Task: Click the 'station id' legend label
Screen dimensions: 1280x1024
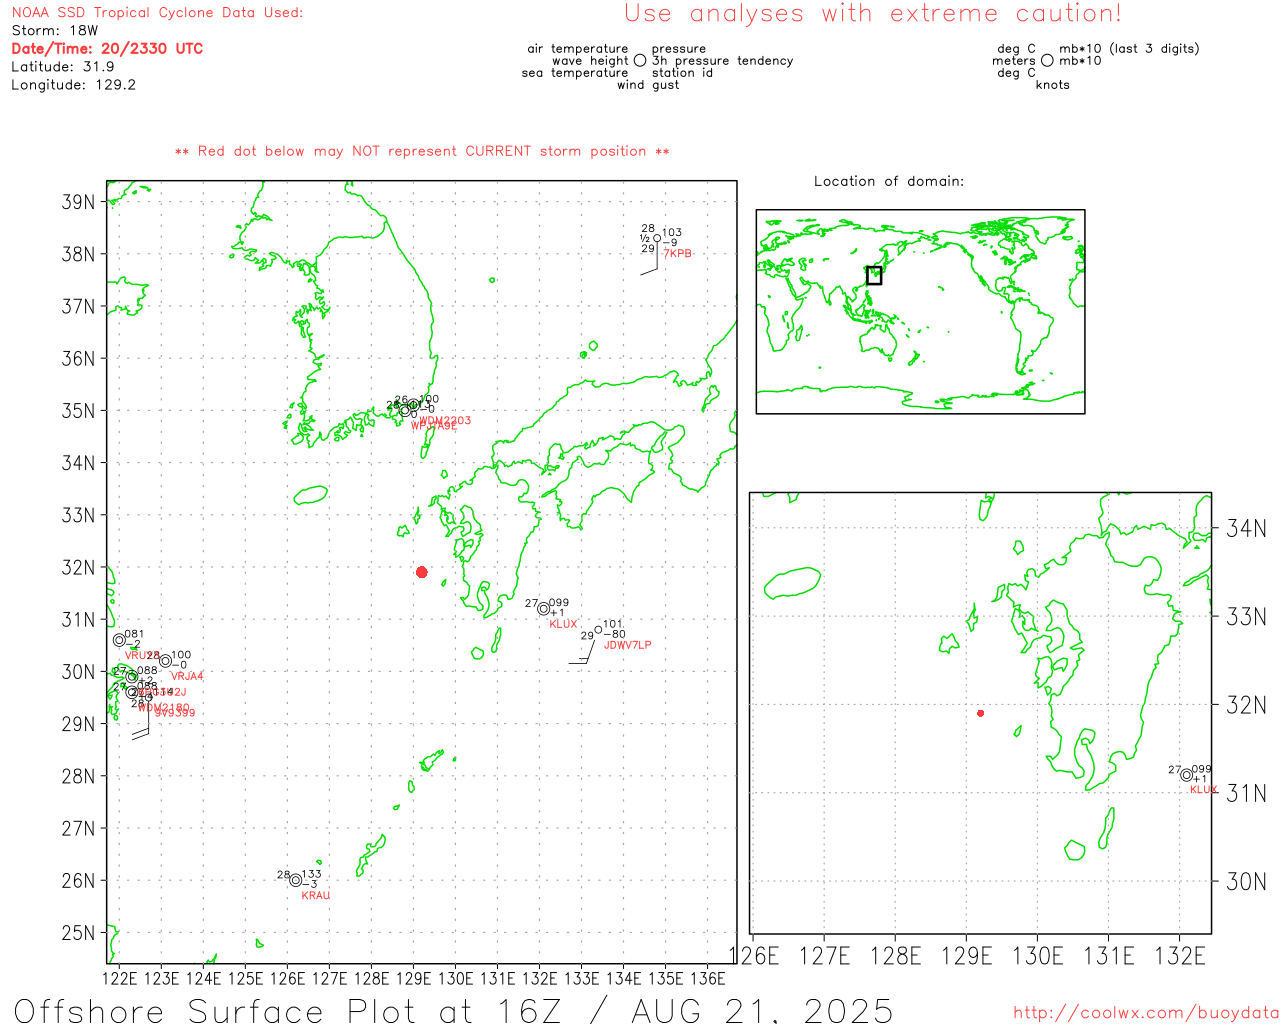Action: coord(682,73)
